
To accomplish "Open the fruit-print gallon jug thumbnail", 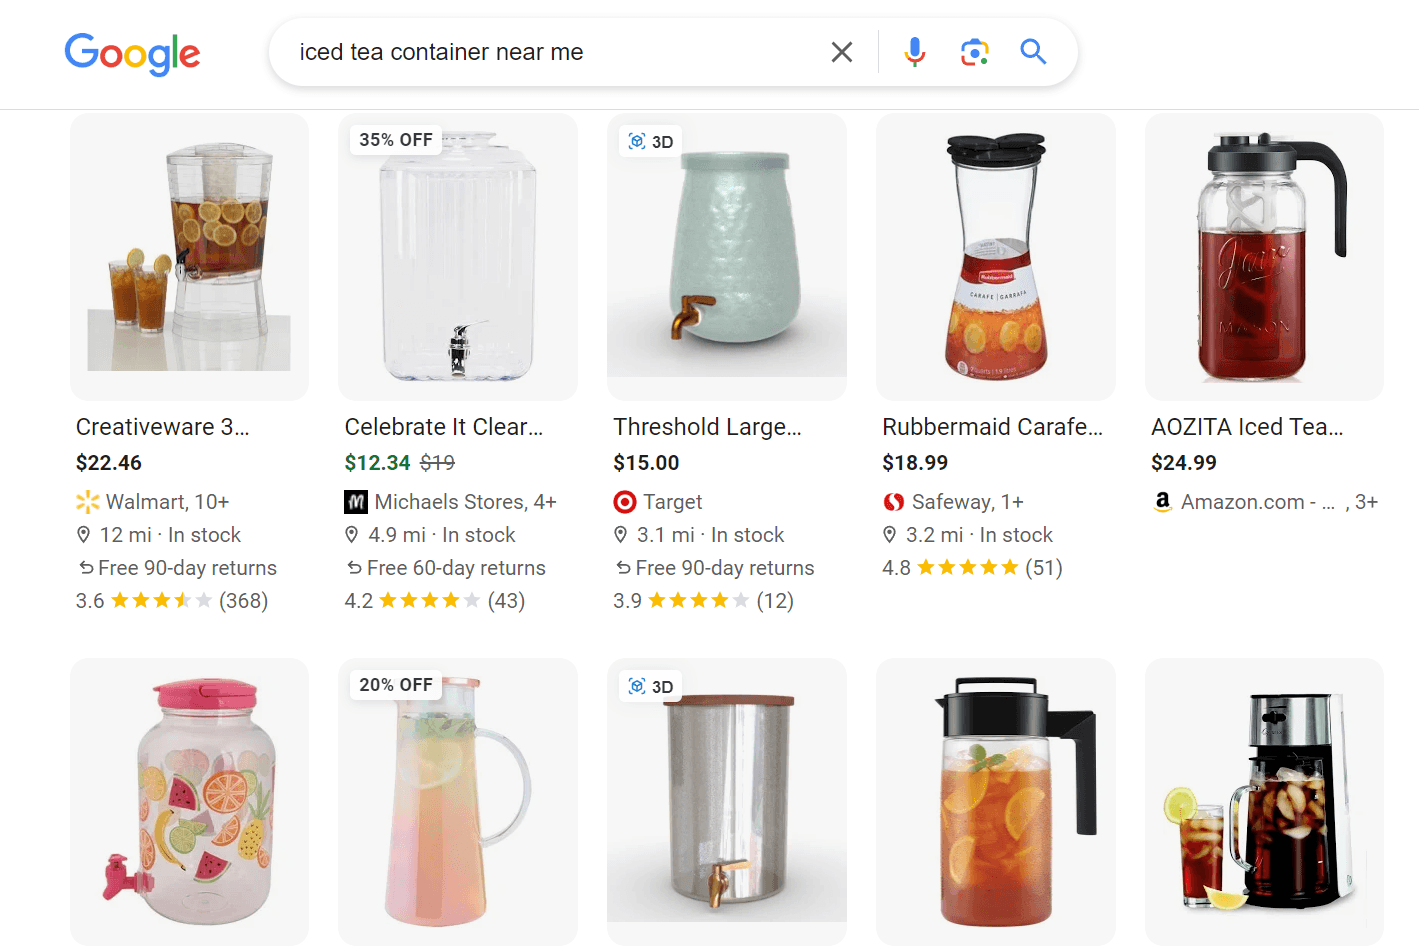I will point(188,801).
